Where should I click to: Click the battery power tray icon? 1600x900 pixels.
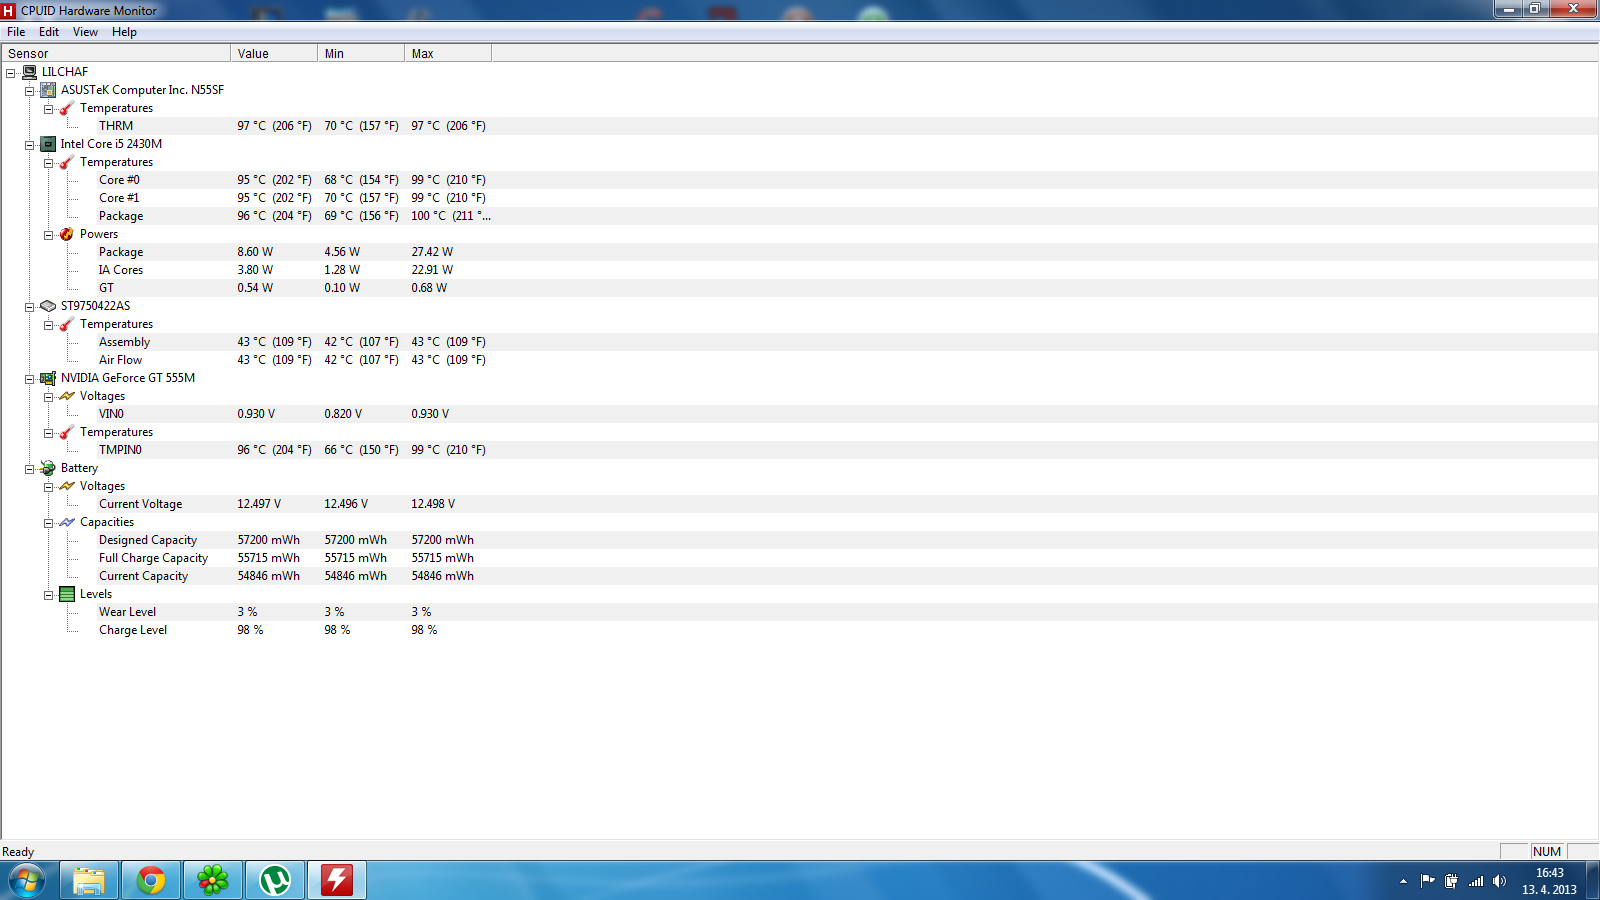coord(1451,881)
